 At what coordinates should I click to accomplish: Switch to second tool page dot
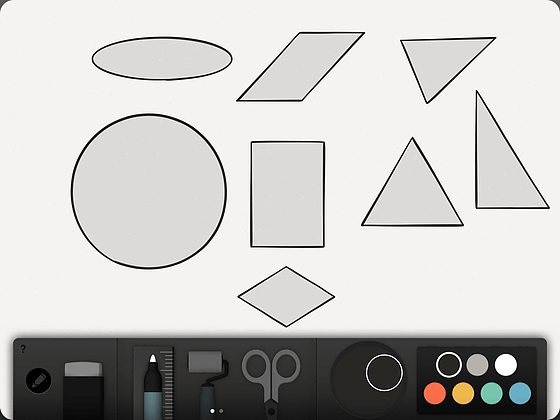coord(221,411)
